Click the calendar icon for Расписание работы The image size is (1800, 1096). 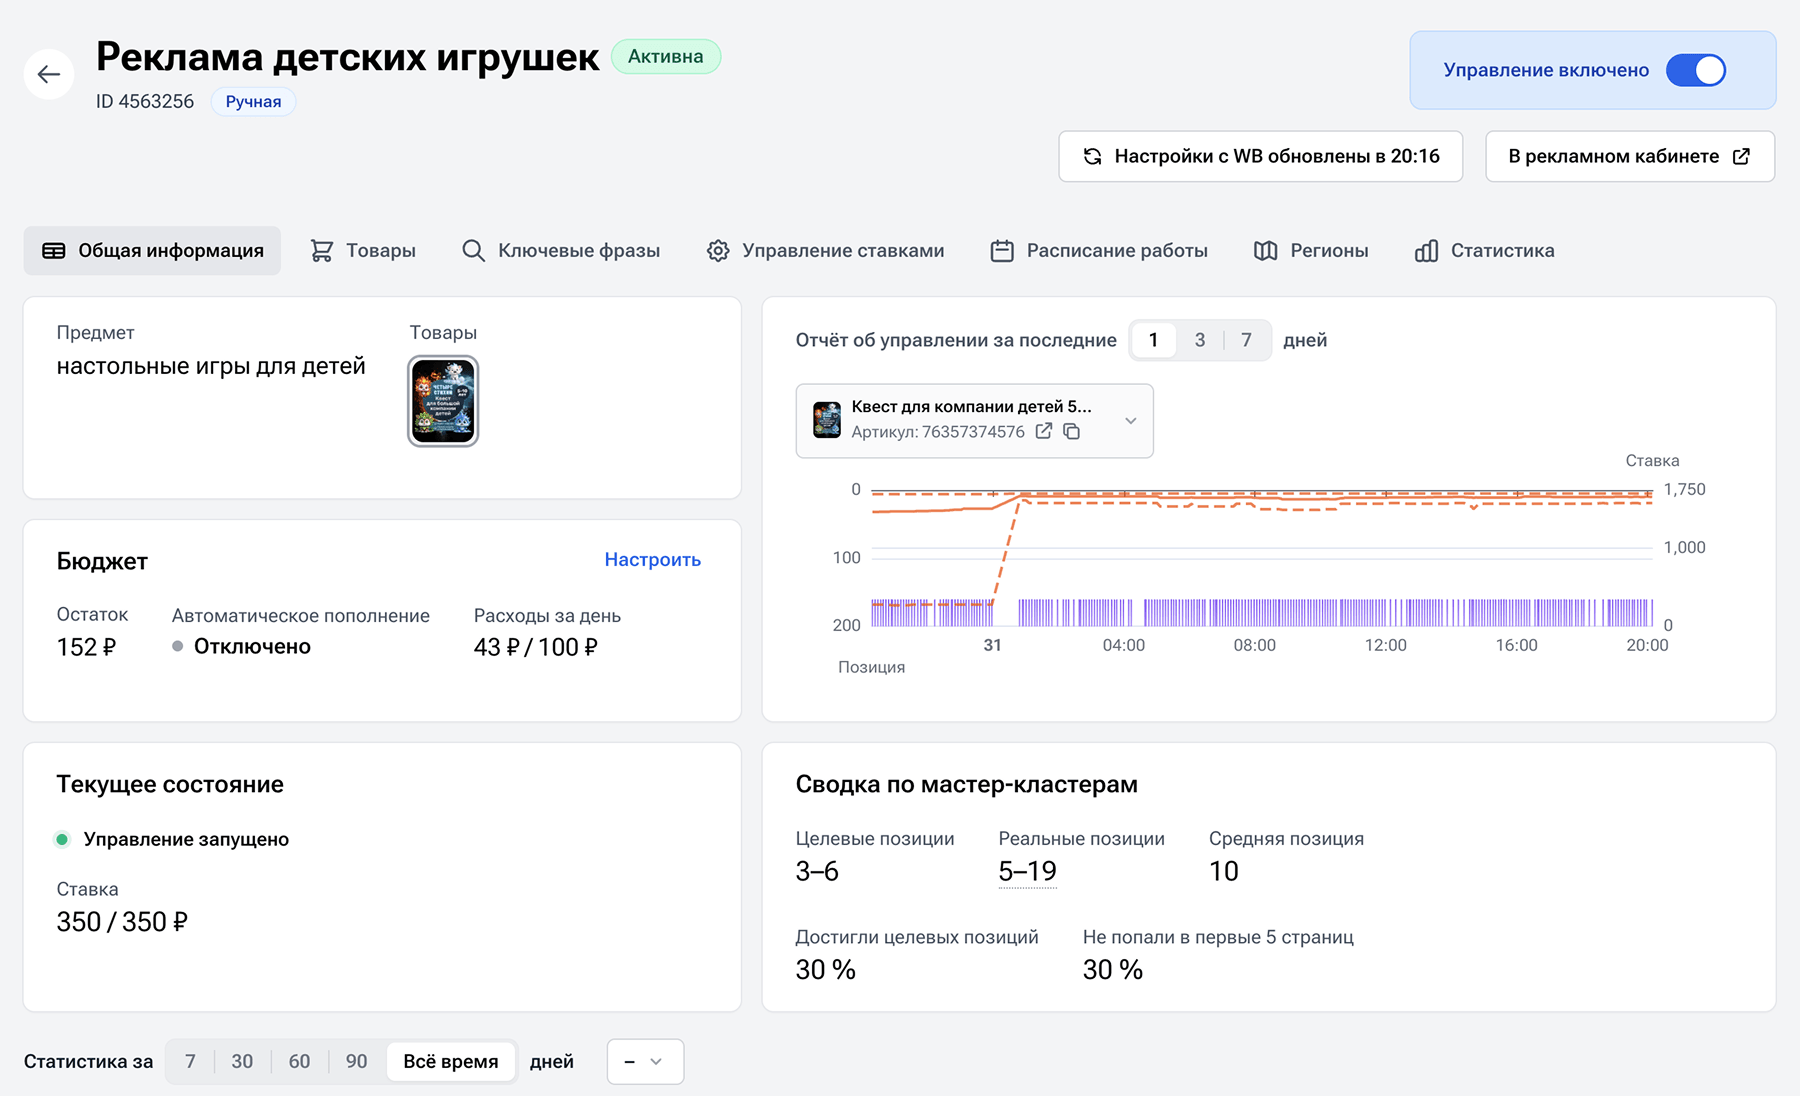tap(1002, 251)
